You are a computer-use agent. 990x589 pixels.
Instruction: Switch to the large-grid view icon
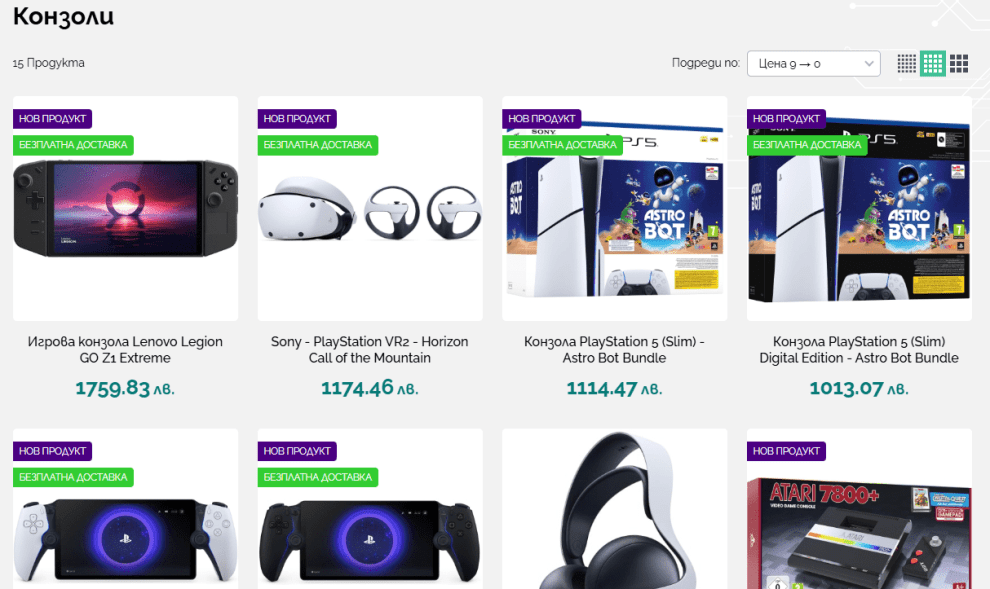(959, 63)
